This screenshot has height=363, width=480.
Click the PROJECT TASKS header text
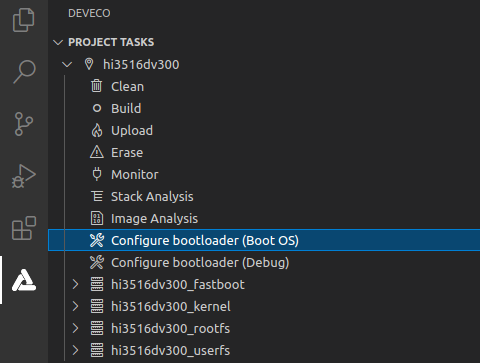click(x=111, y=42)
